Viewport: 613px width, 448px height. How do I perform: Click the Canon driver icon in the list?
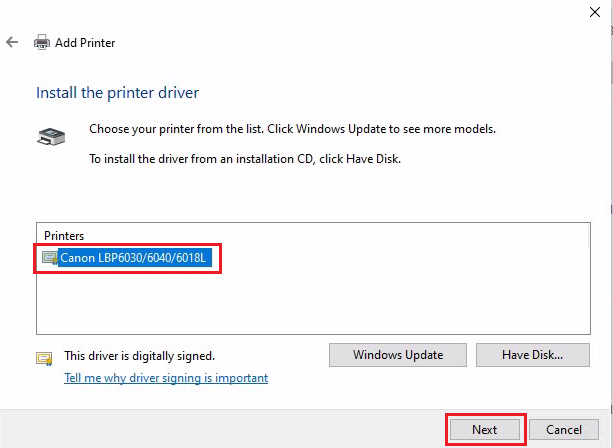click(x=50, y=258)
